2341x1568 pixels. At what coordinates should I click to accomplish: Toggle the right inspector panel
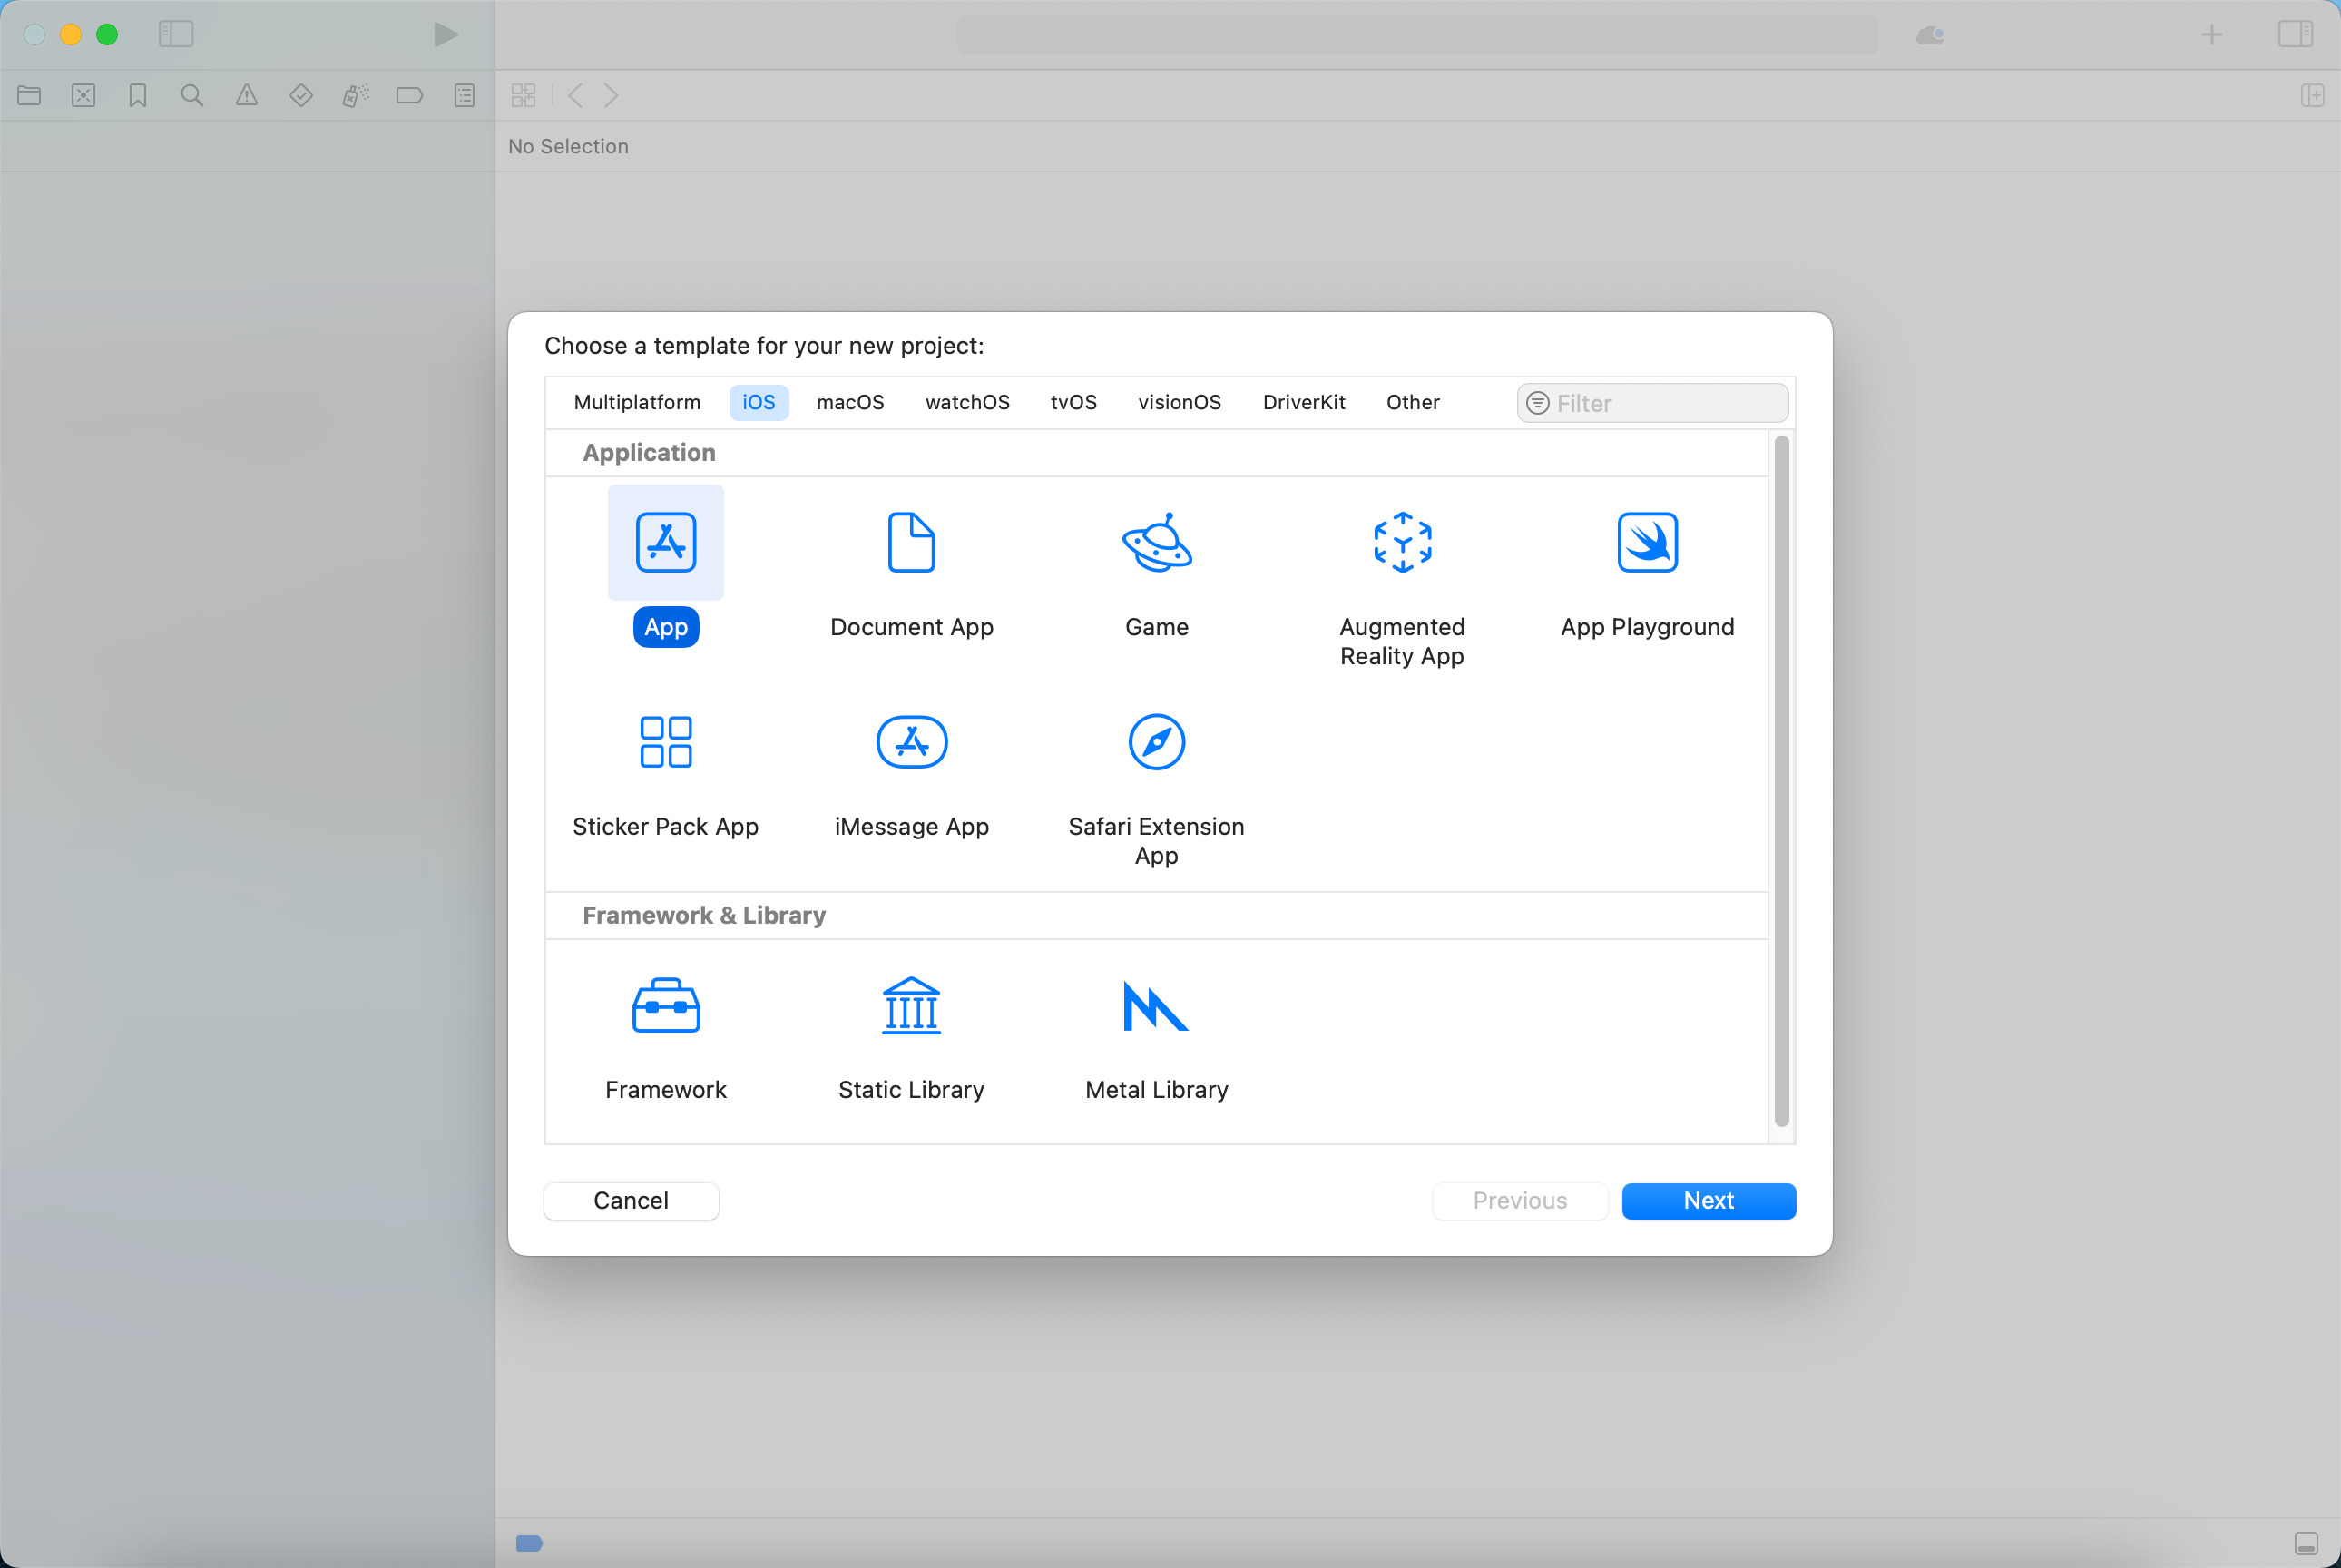pyautogui.click(x=2295, y=34)
